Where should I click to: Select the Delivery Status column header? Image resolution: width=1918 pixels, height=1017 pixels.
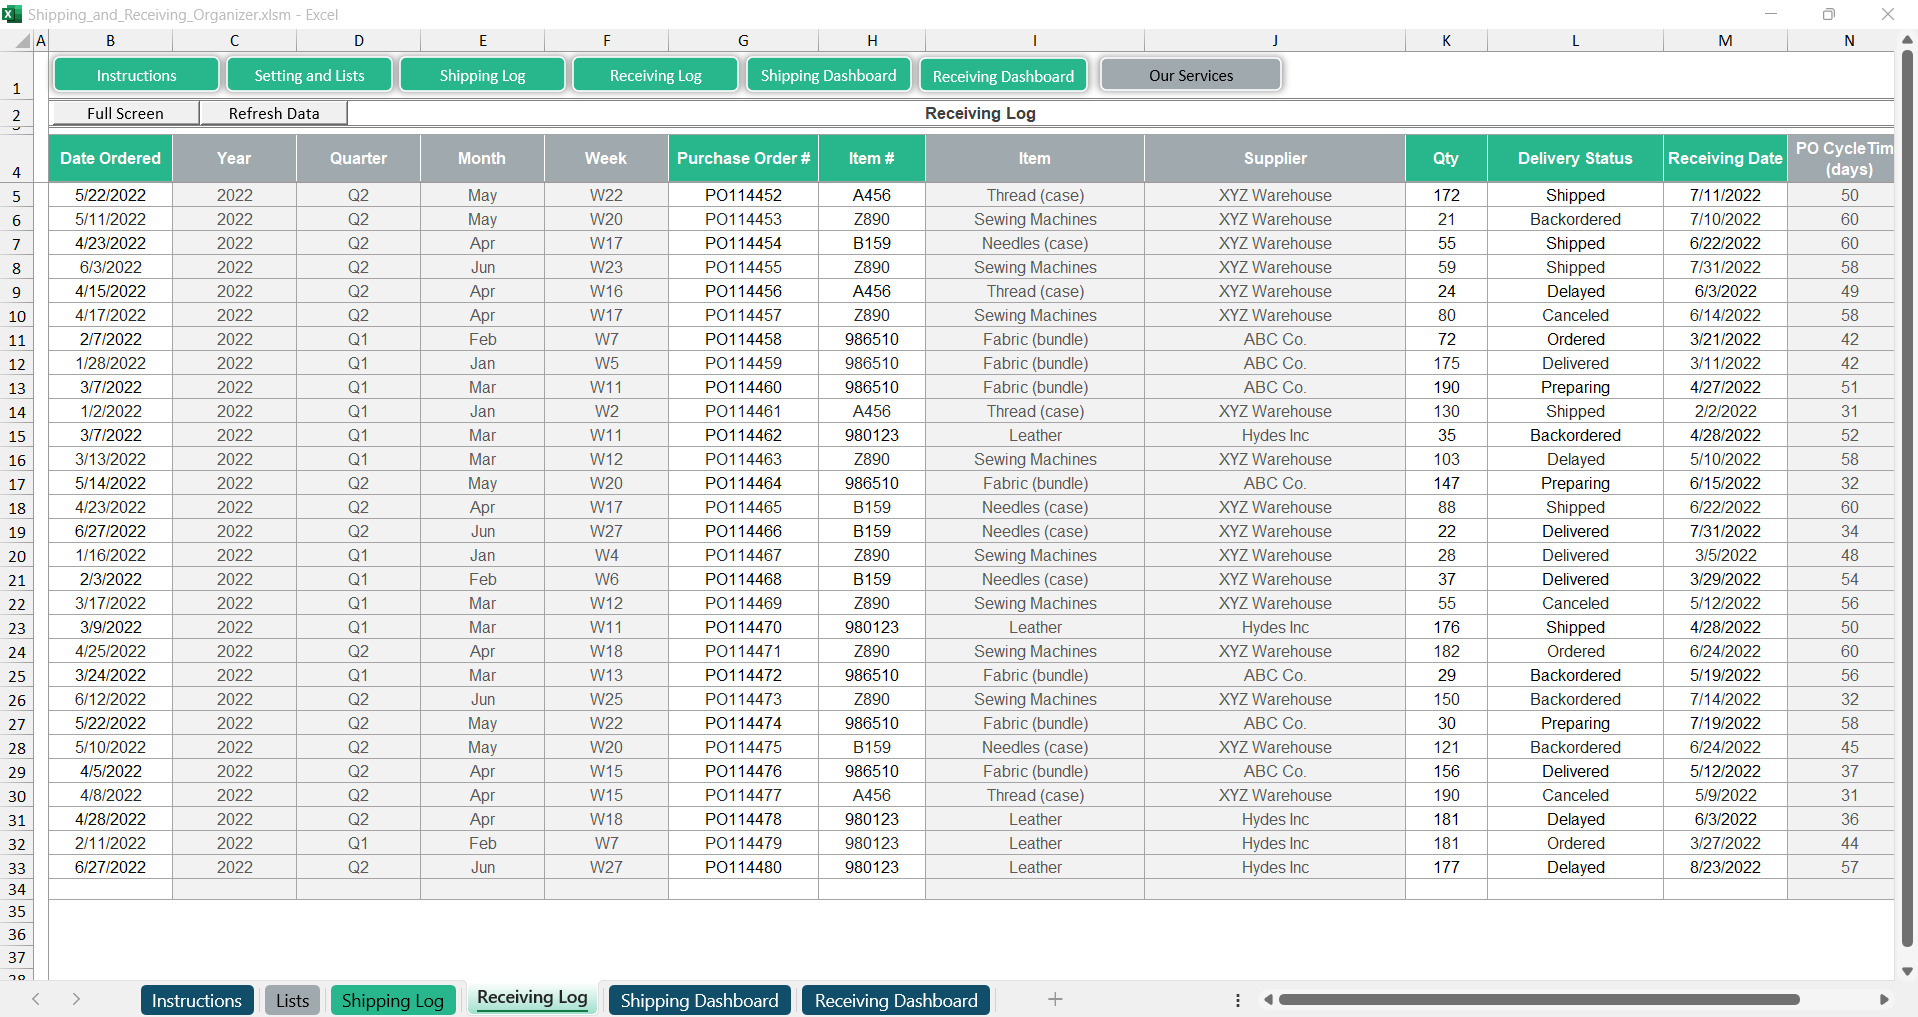pos(1574,158)
